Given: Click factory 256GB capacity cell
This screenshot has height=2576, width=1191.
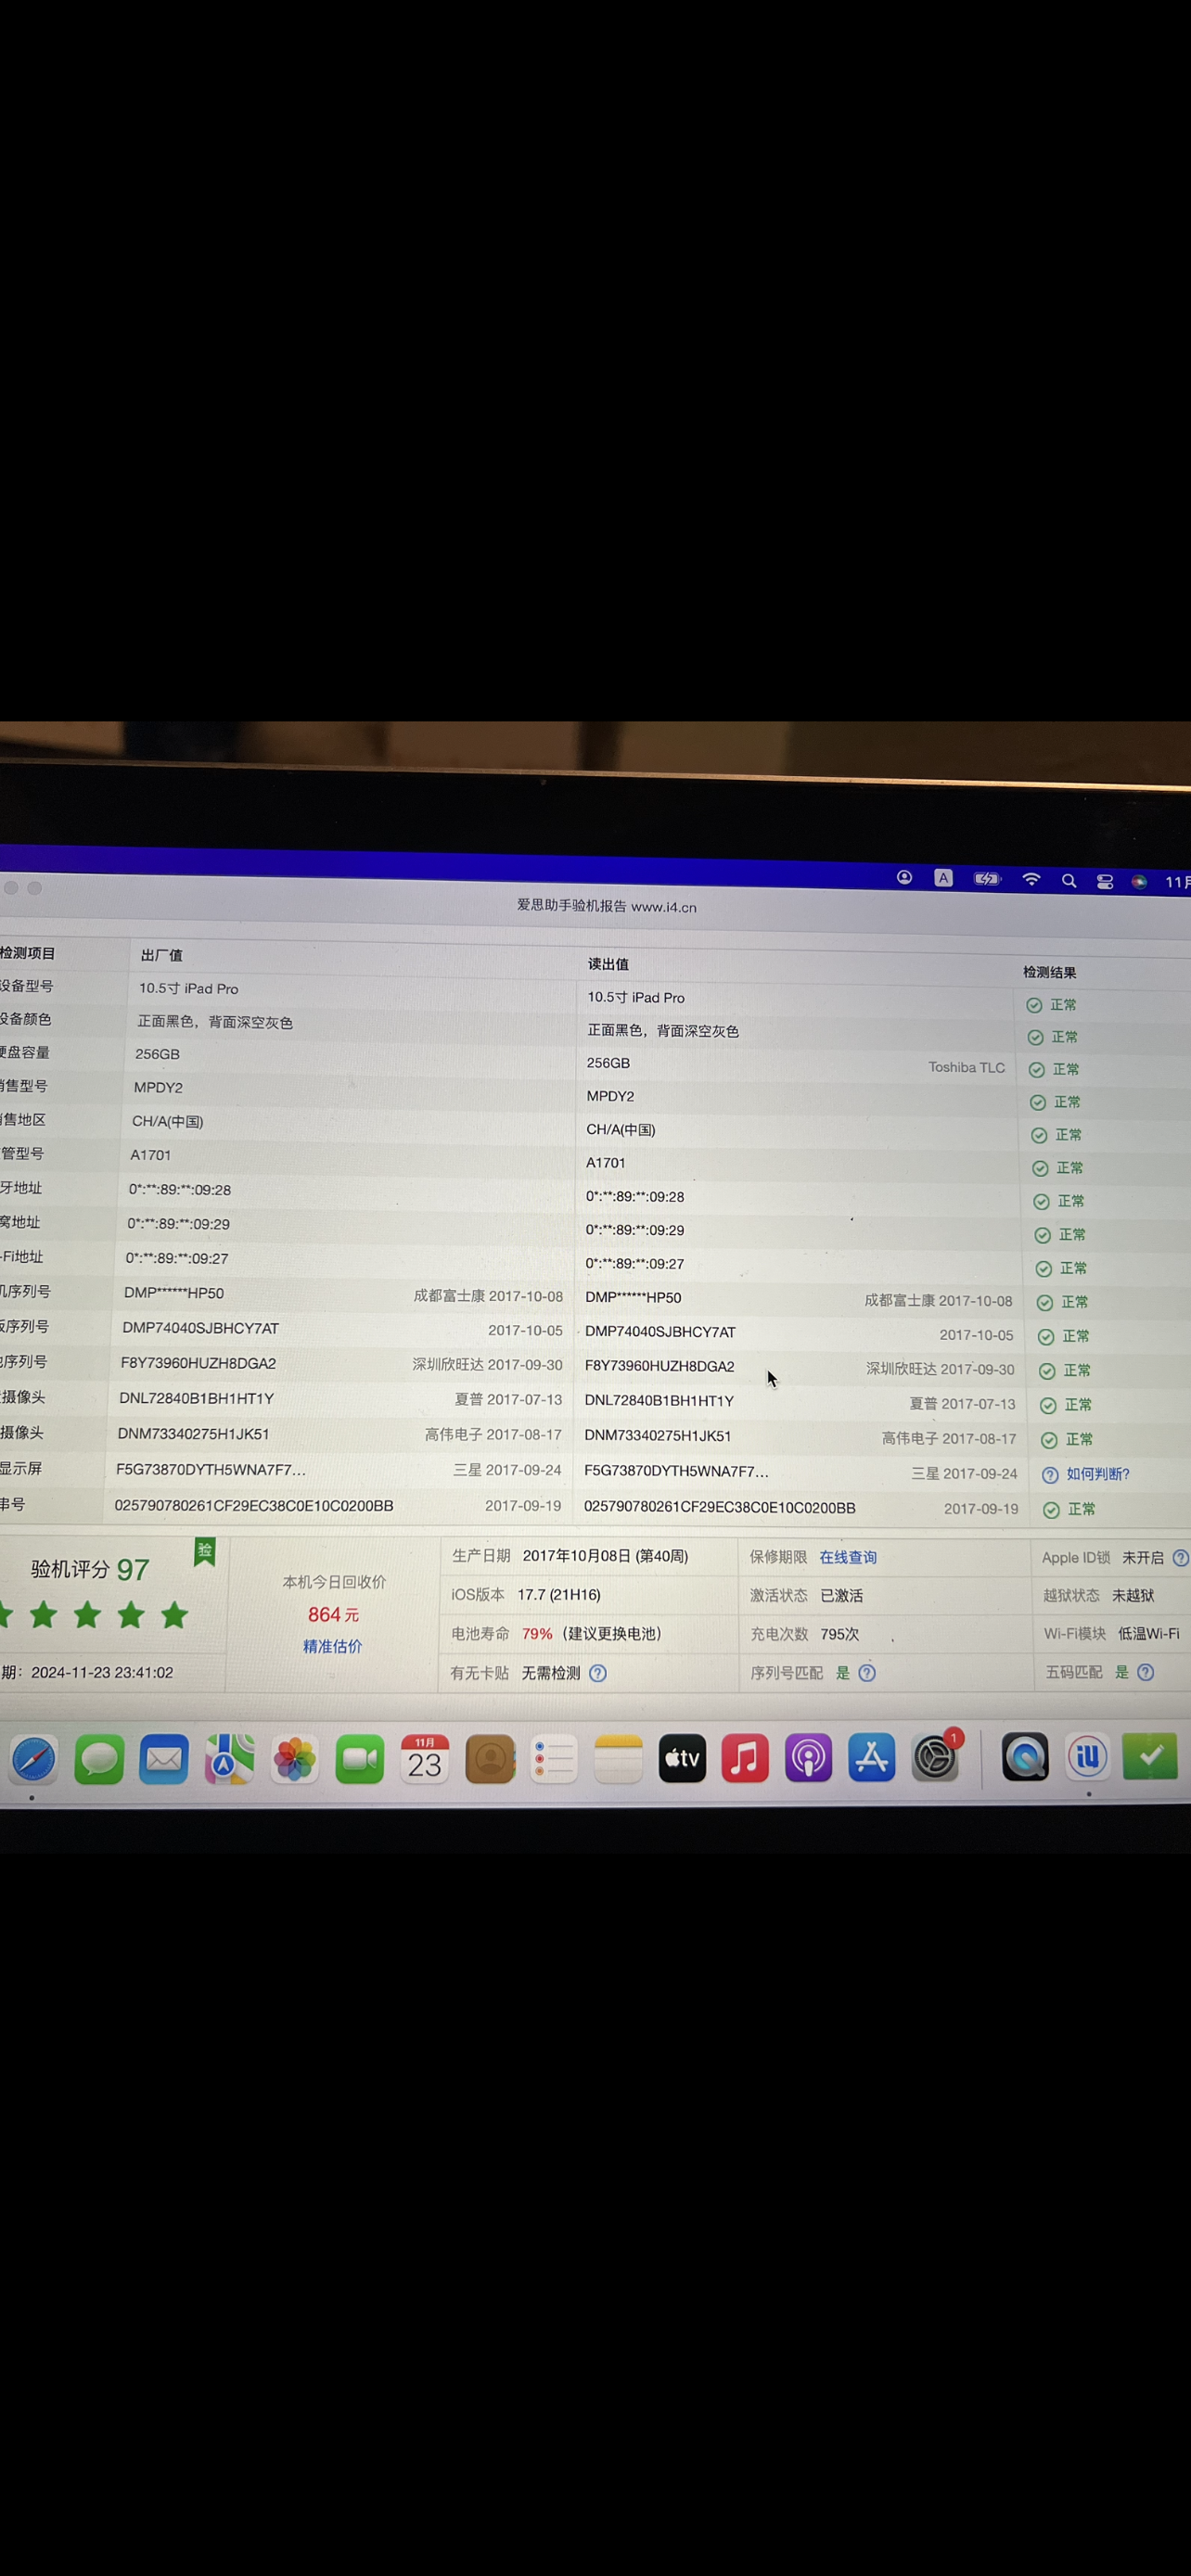Looking at the screenshot, I should pos(157,1054).
